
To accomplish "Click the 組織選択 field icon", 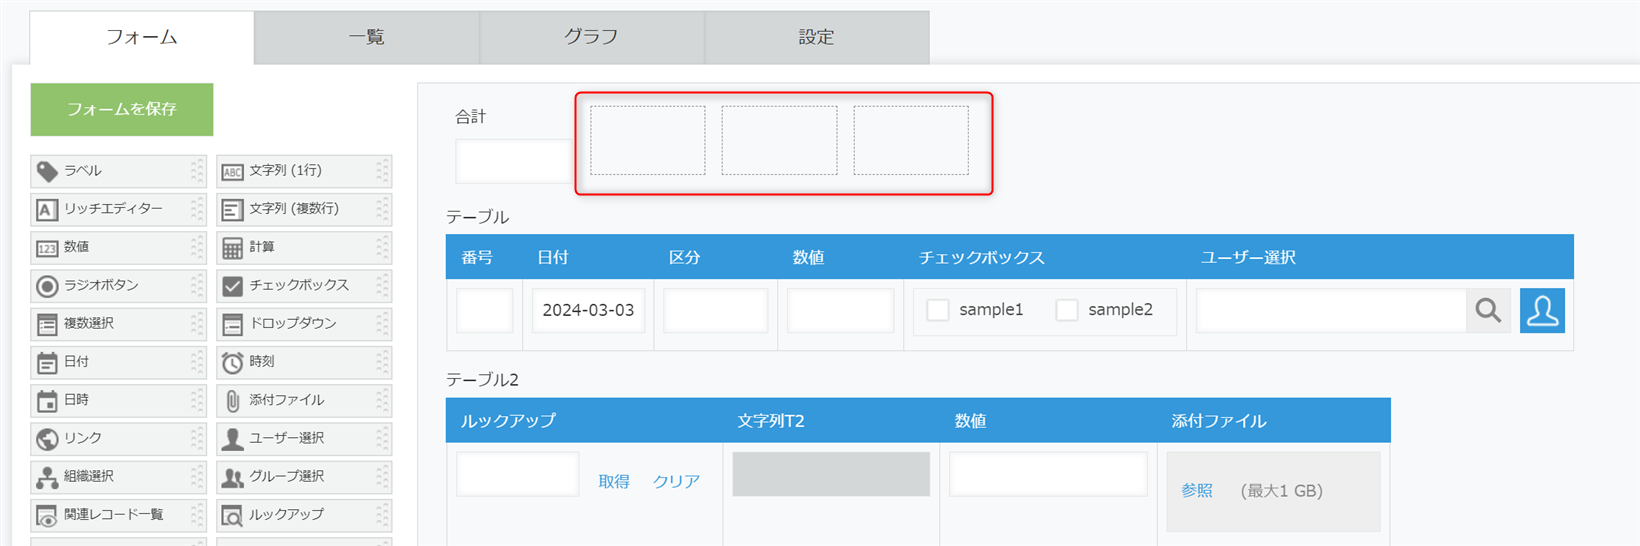I will point(47,477).
